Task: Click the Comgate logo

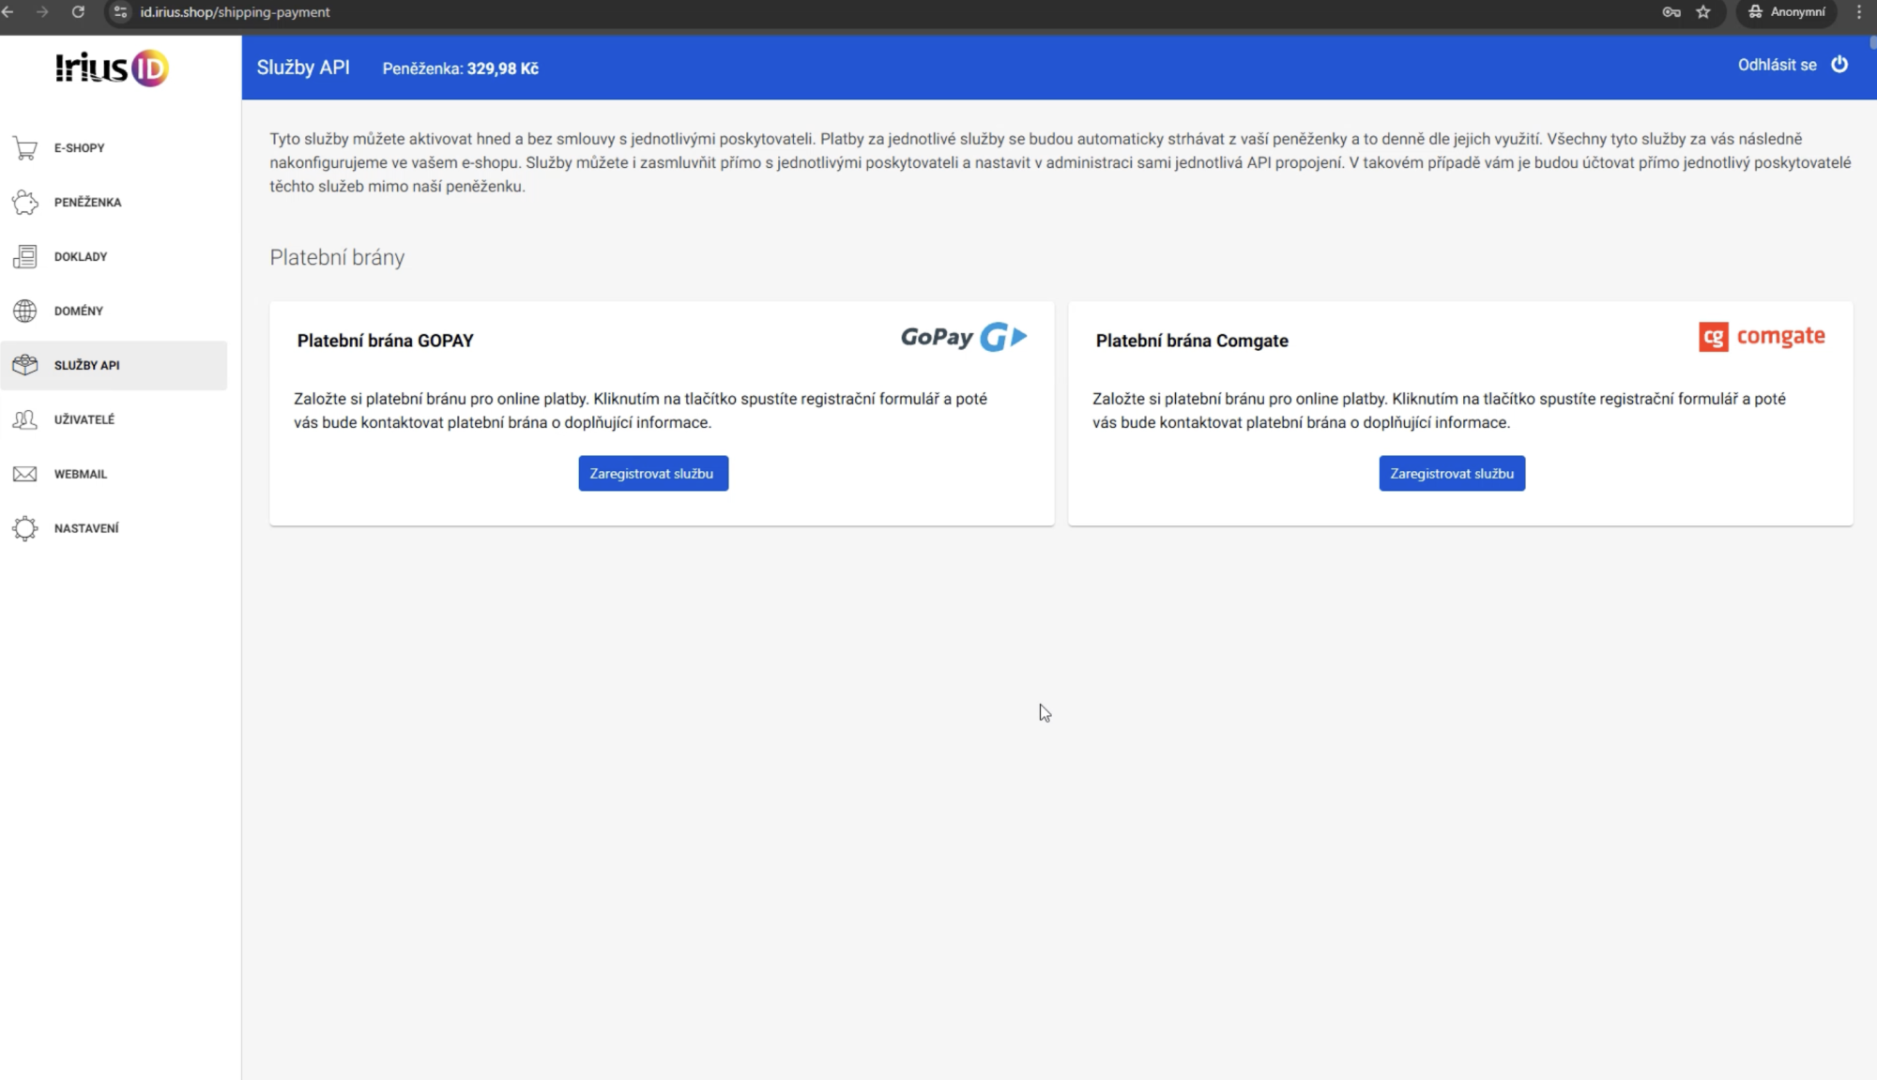Action: pos(1761,337)
